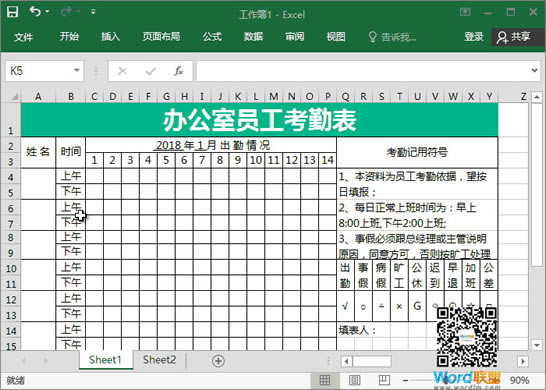Click the Undo arrow icon
546x390 pixels.
tap(35, 11)
